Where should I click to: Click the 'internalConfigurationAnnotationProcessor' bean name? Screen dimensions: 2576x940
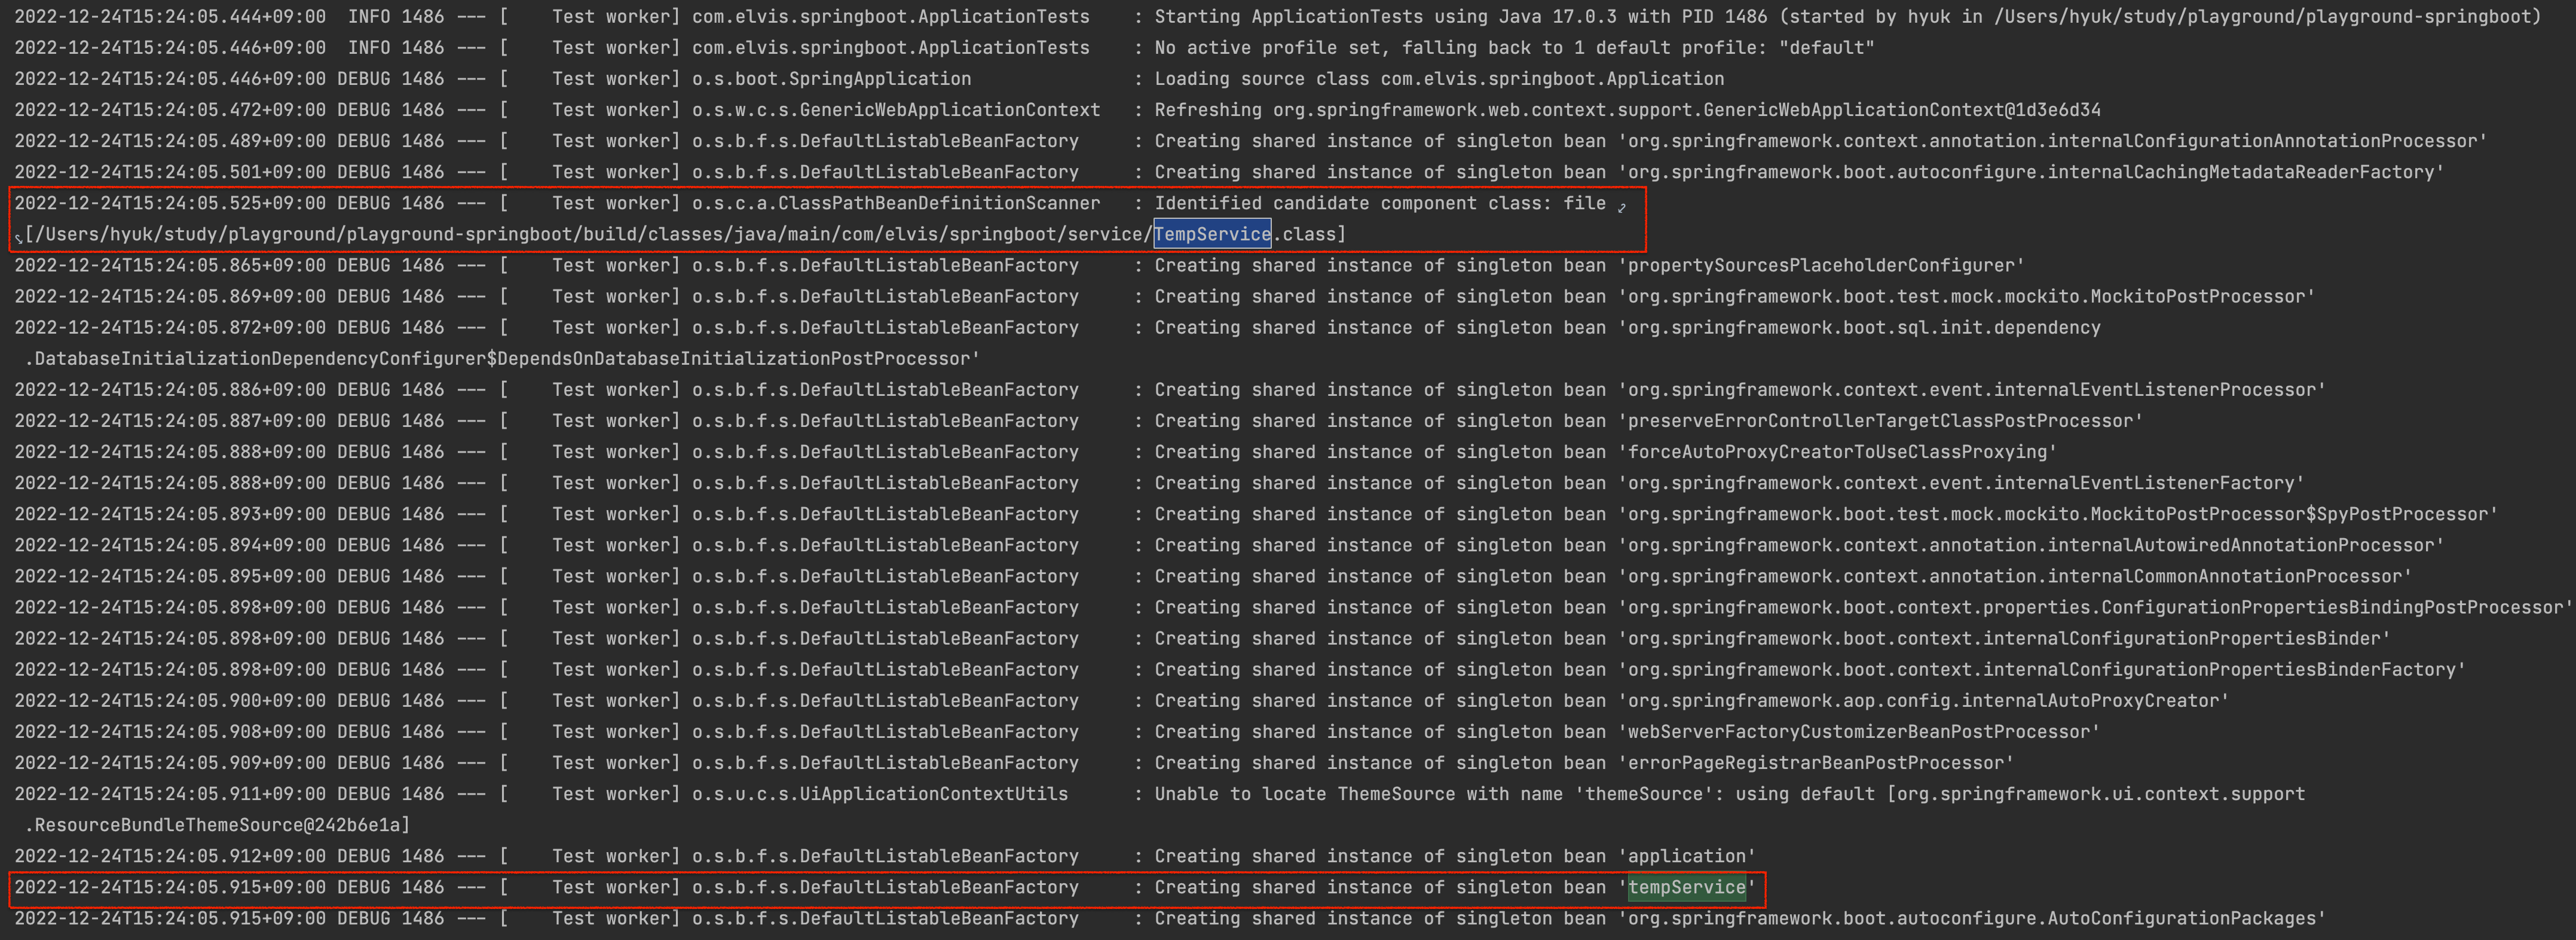click(x=2263, y=141)
